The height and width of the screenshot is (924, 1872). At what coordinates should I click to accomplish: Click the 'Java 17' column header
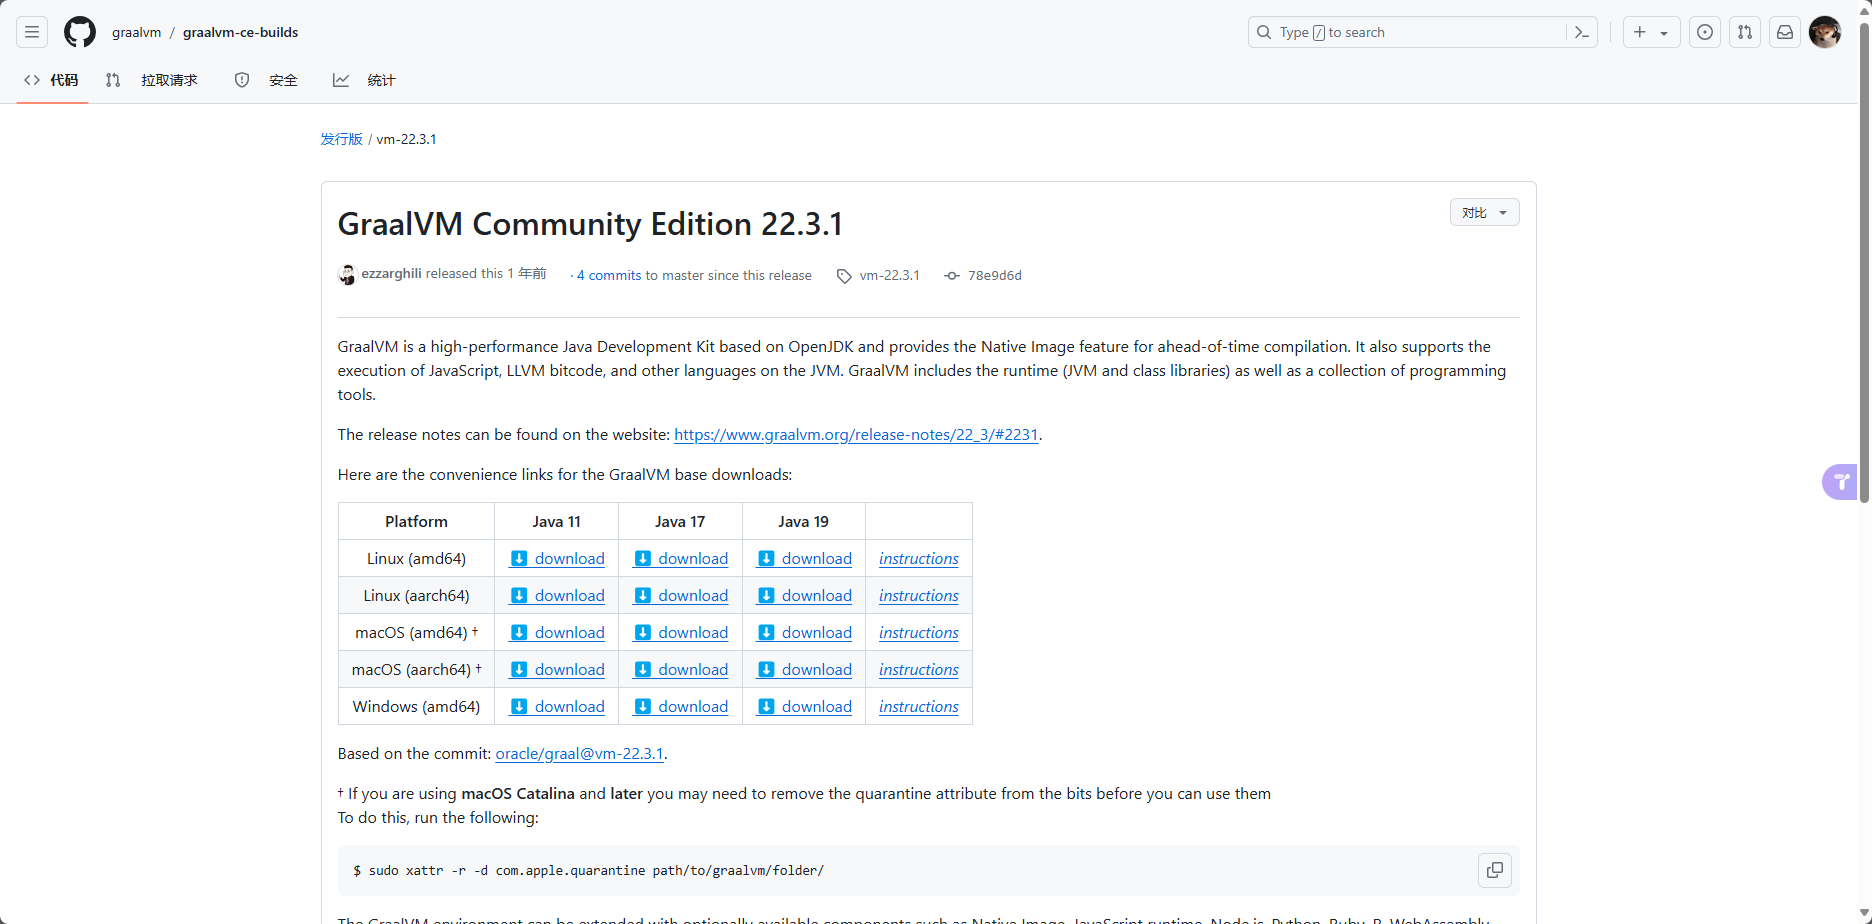pos(680,522)
